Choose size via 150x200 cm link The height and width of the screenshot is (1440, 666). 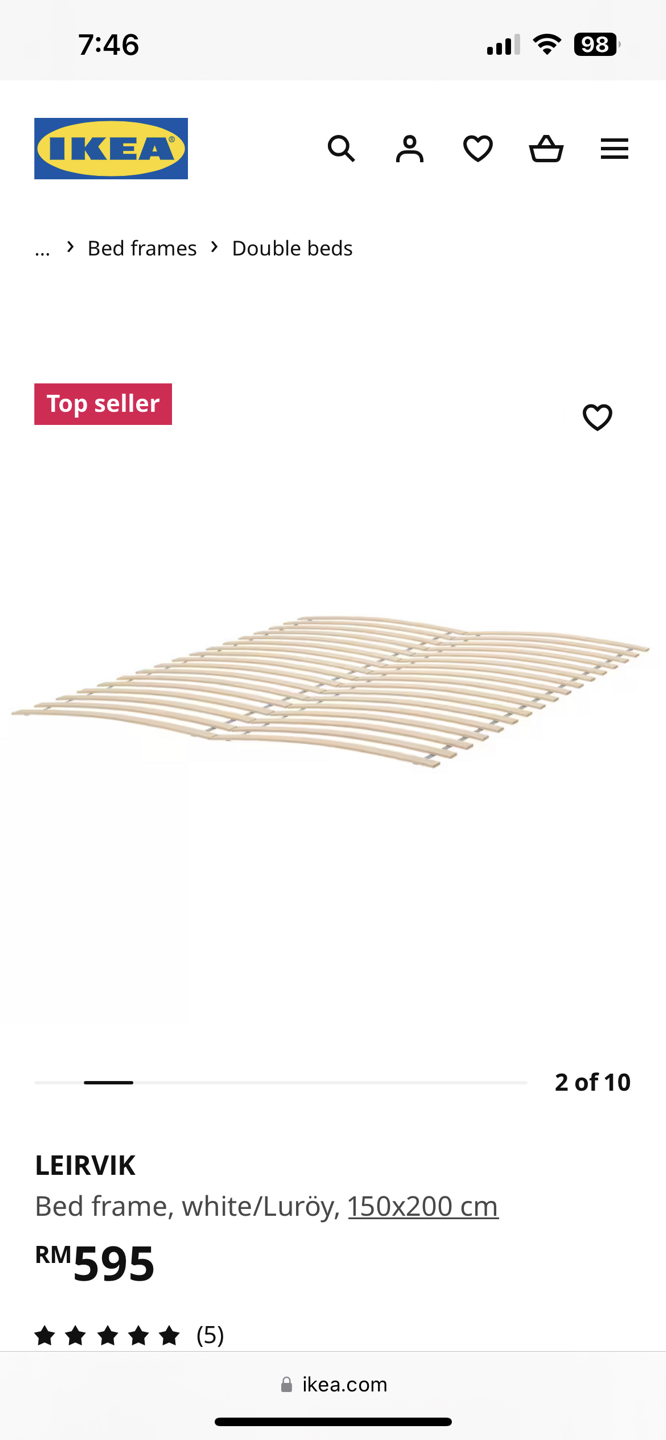pyautogui.click(x=423, y=1206)
